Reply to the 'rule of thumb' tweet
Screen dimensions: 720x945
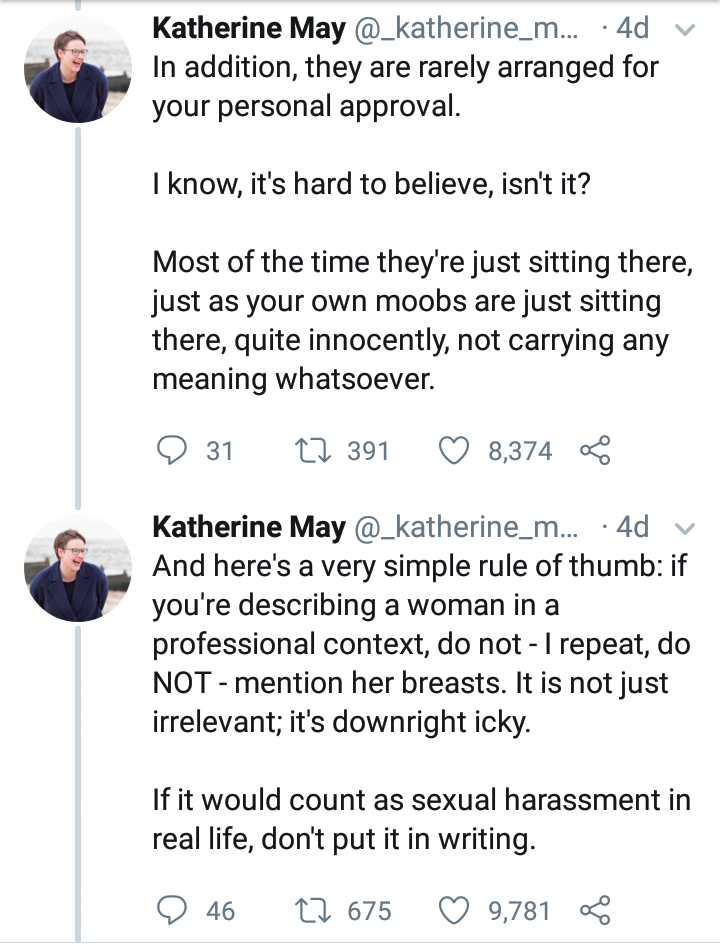pyautogui.click(x=176, y=910)
